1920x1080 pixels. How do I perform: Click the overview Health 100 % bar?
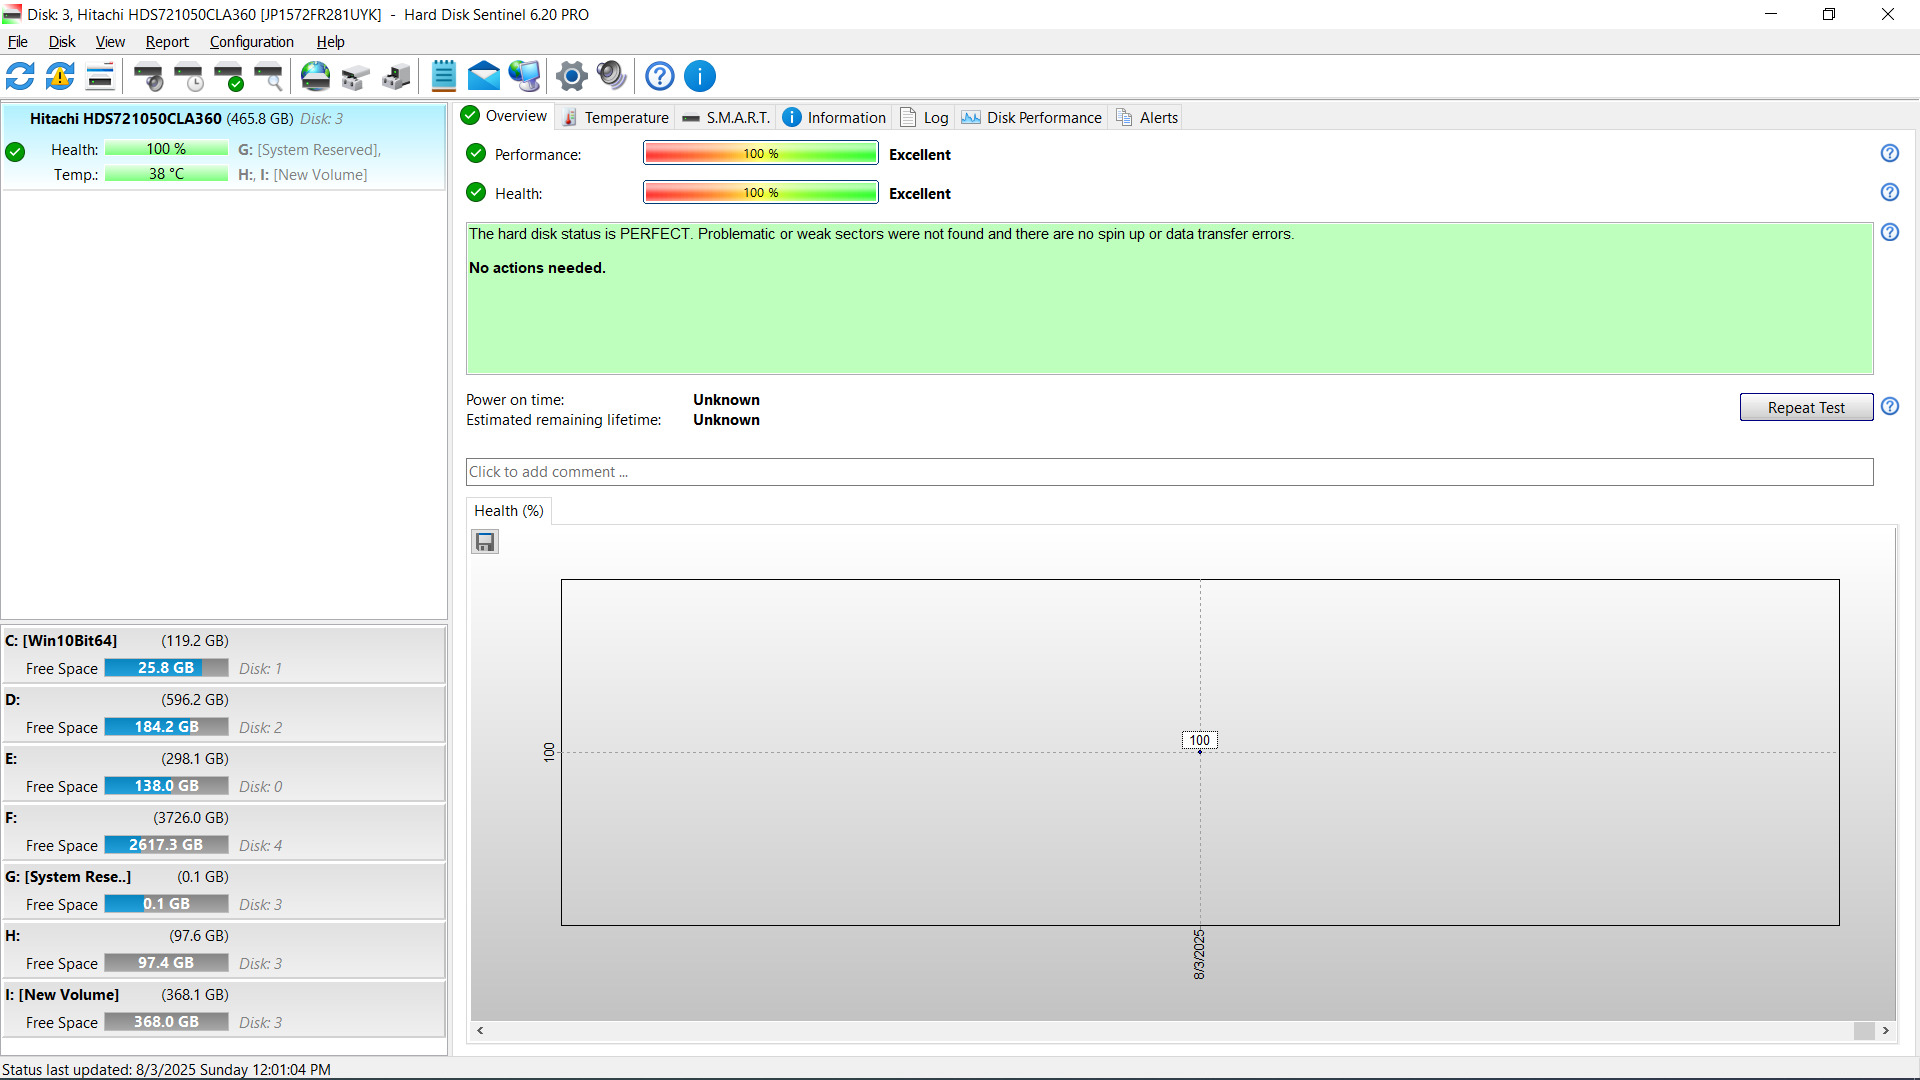[x=761, y=192]
